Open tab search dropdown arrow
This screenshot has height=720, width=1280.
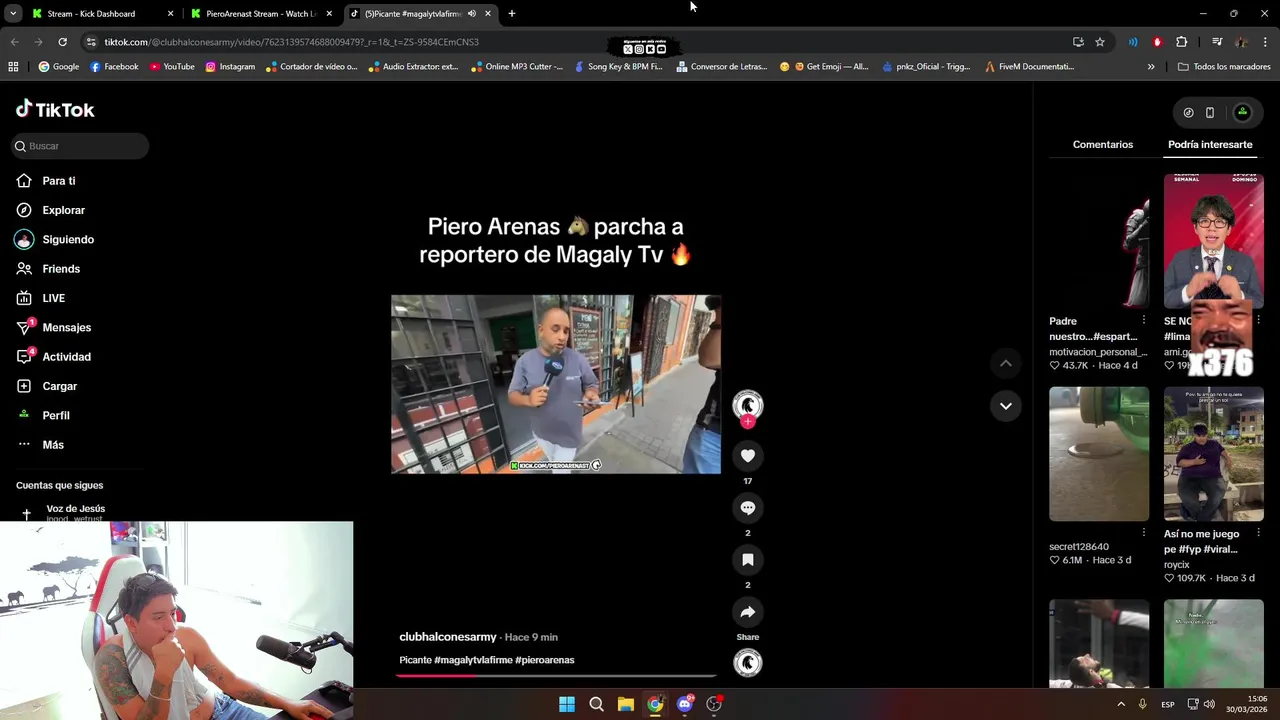coord(11,14)
